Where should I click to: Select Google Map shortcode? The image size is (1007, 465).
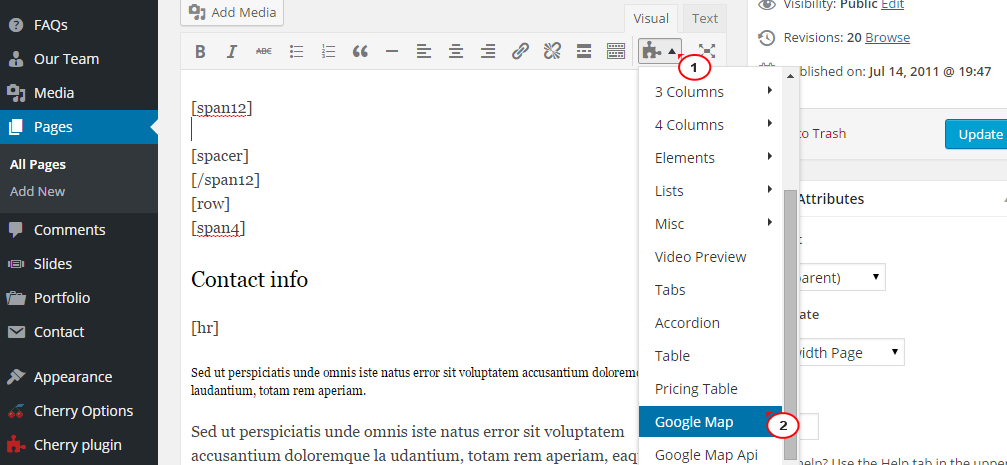(x=711, y=423)
